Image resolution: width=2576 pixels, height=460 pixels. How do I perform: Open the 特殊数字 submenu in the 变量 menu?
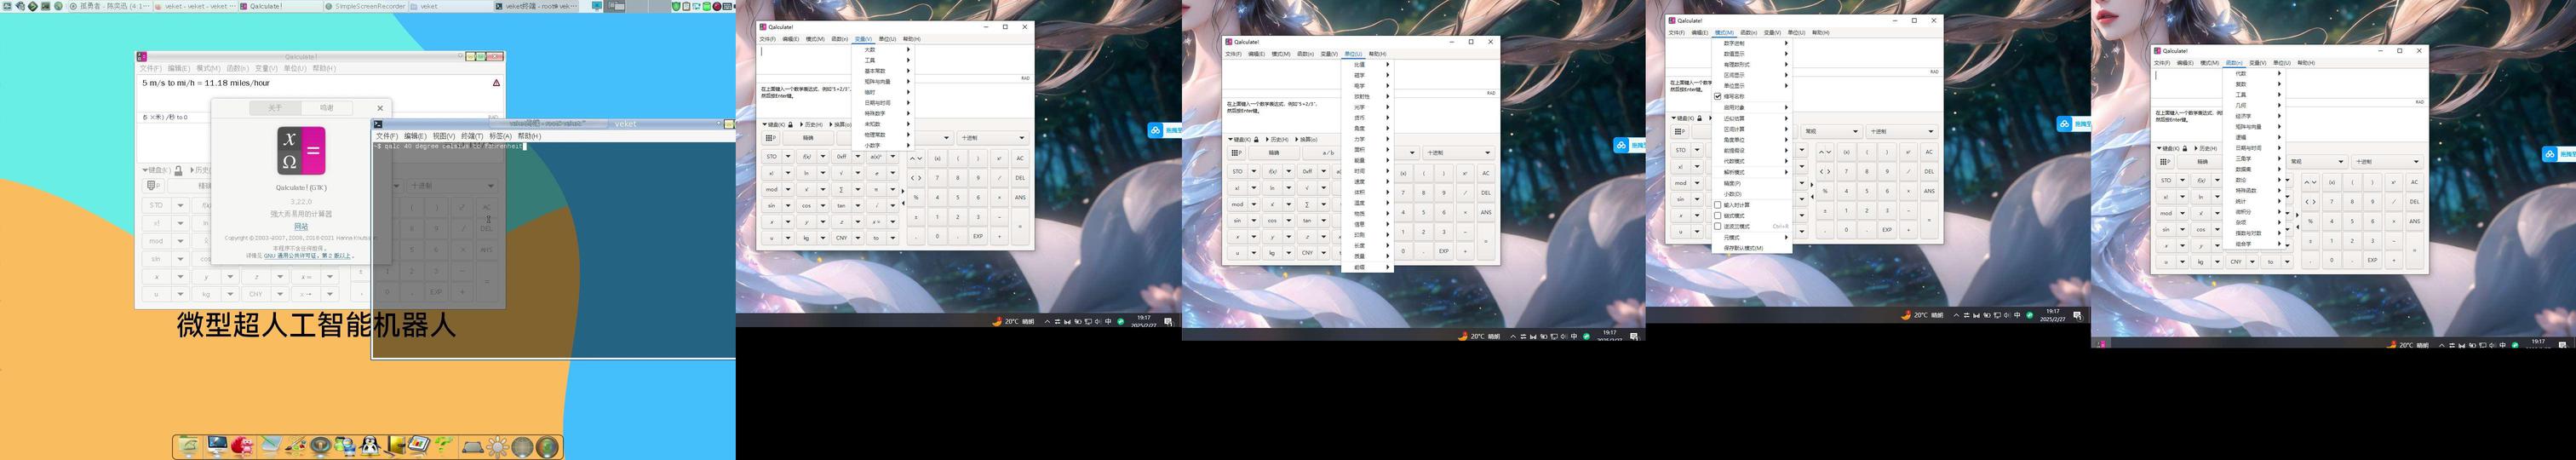885,113
